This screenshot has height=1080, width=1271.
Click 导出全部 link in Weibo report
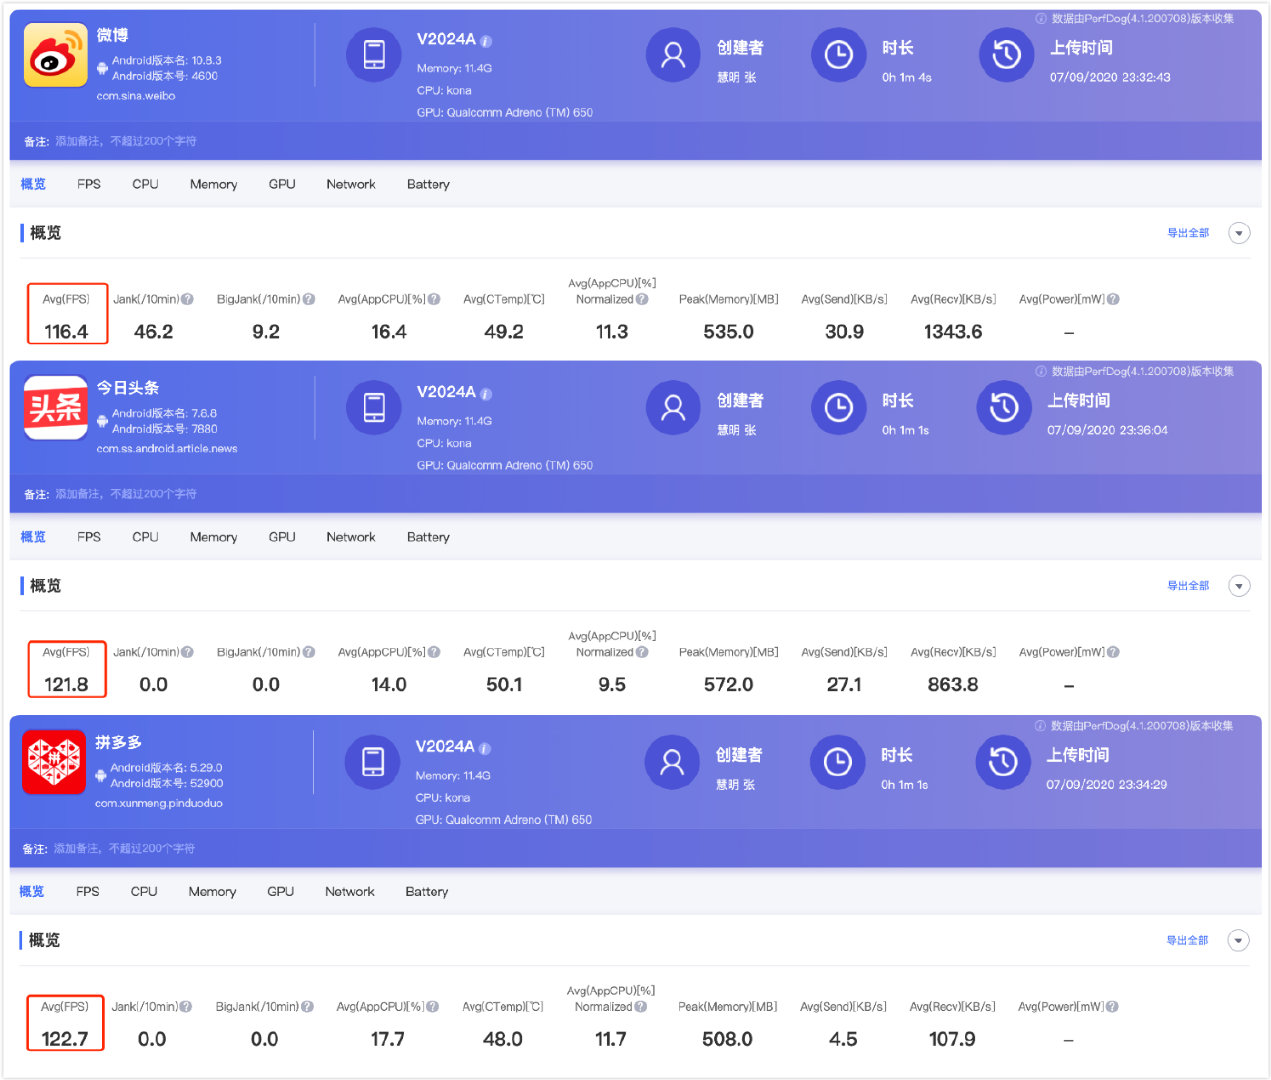[1188, 233]
